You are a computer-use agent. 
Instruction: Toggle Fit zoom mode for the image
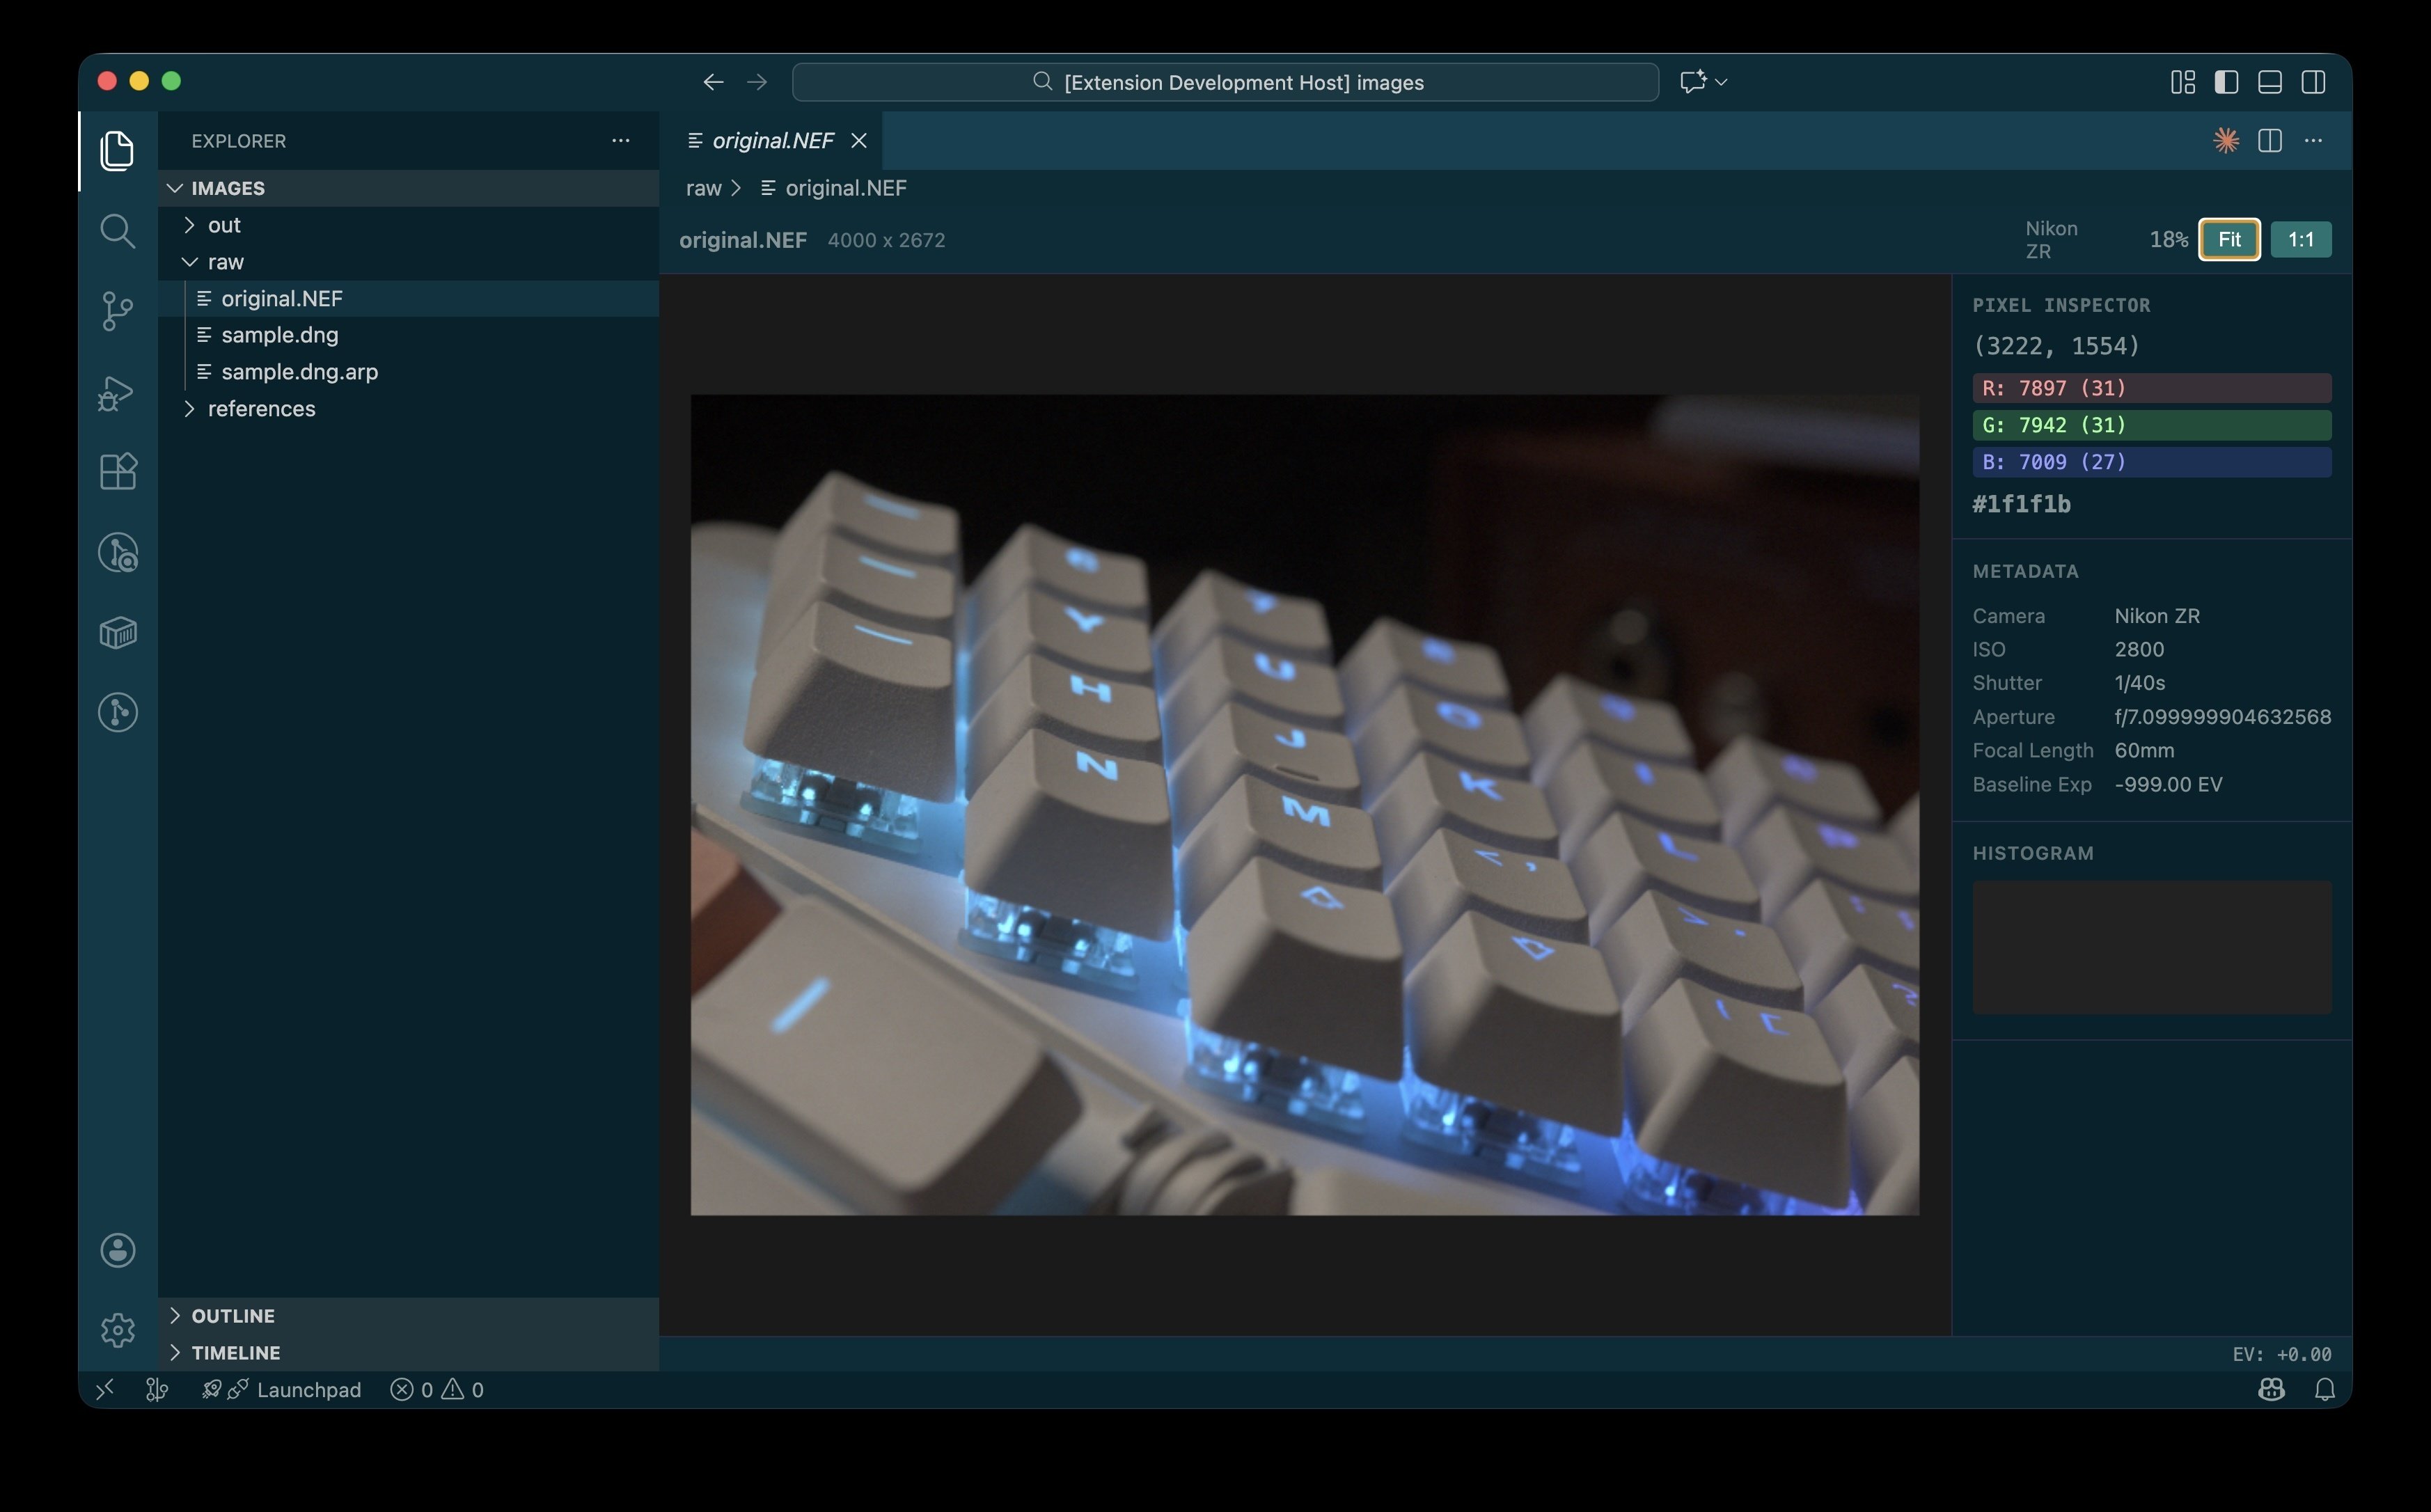[2229, 239]
